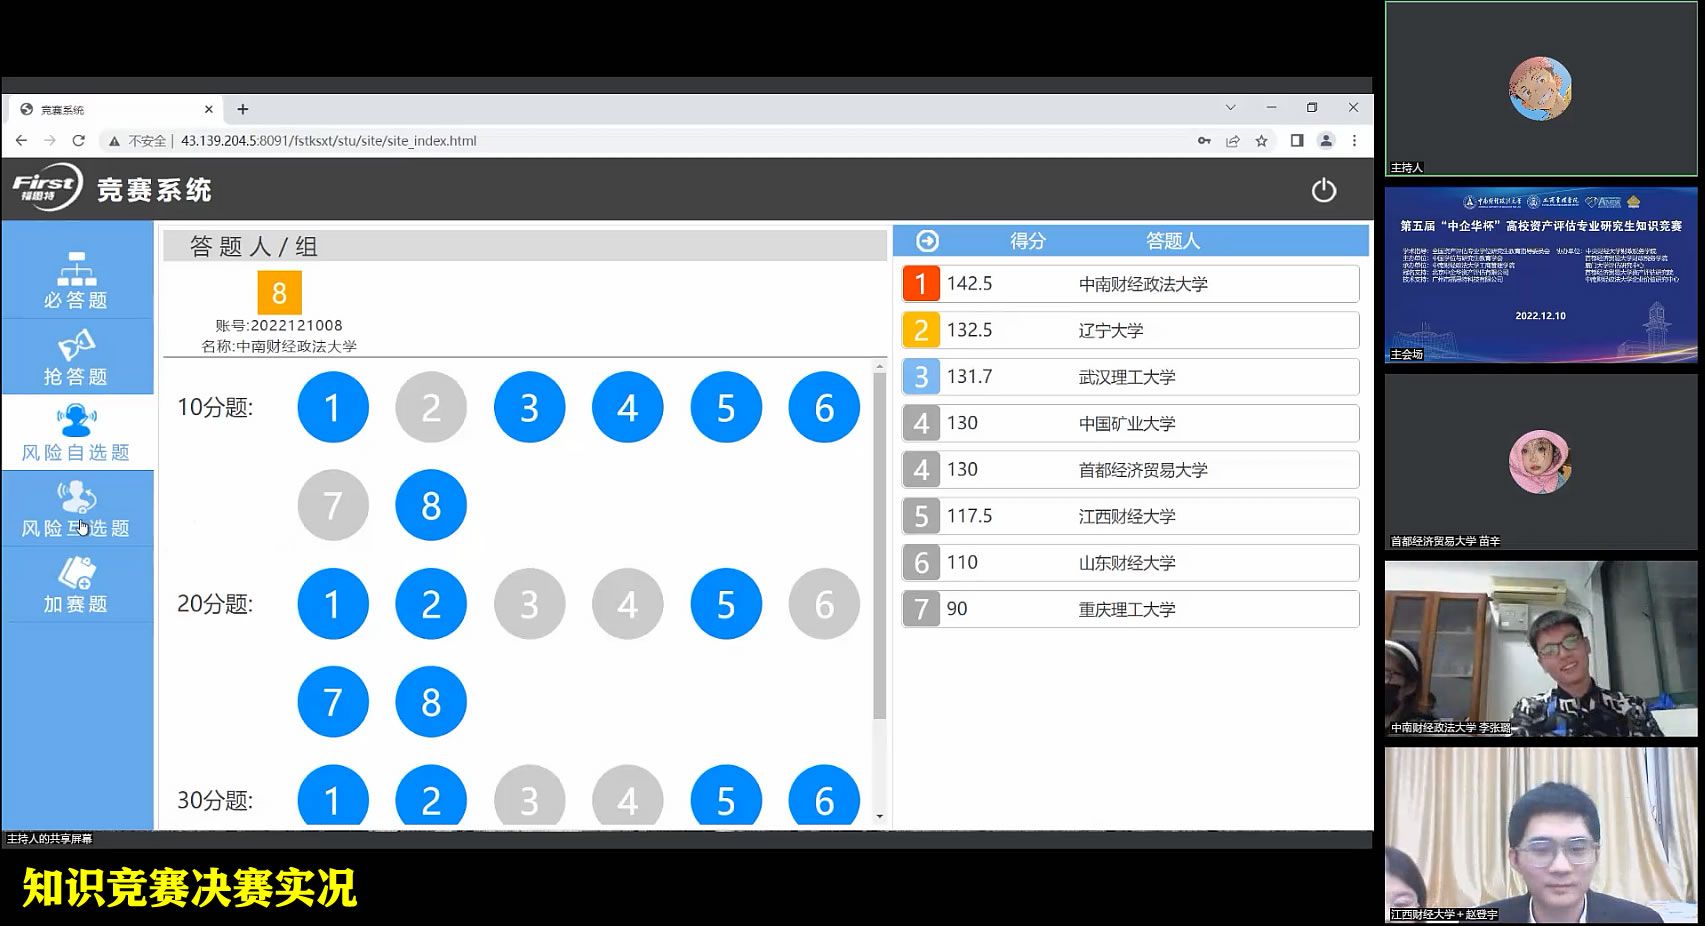
Task: Select rank 3 row 武汉理工大学
Action: pyautogui.click(x=1130, y=377)
